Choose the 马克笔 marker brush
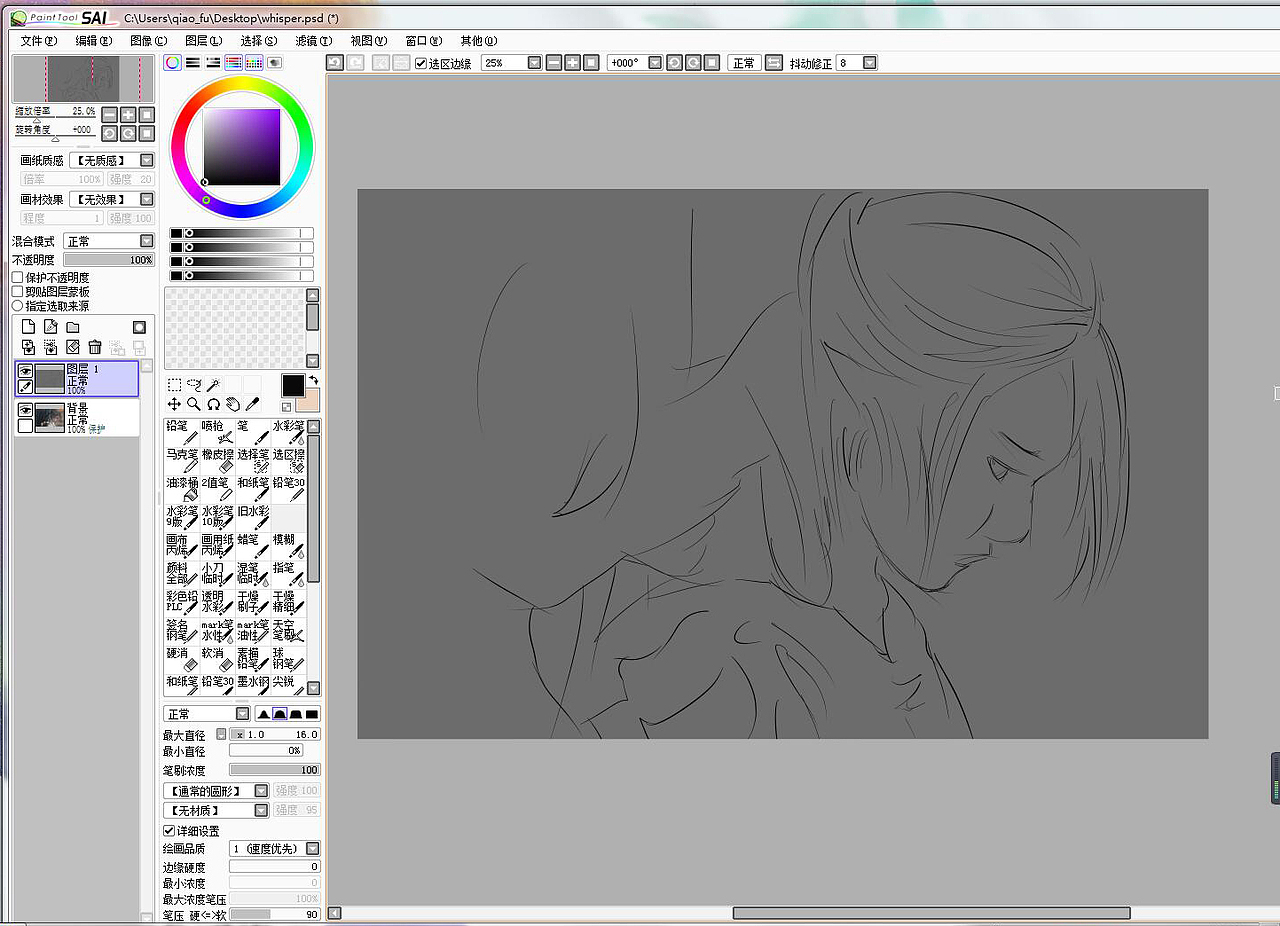This screenshot has height=926, width=1280. 182,460
